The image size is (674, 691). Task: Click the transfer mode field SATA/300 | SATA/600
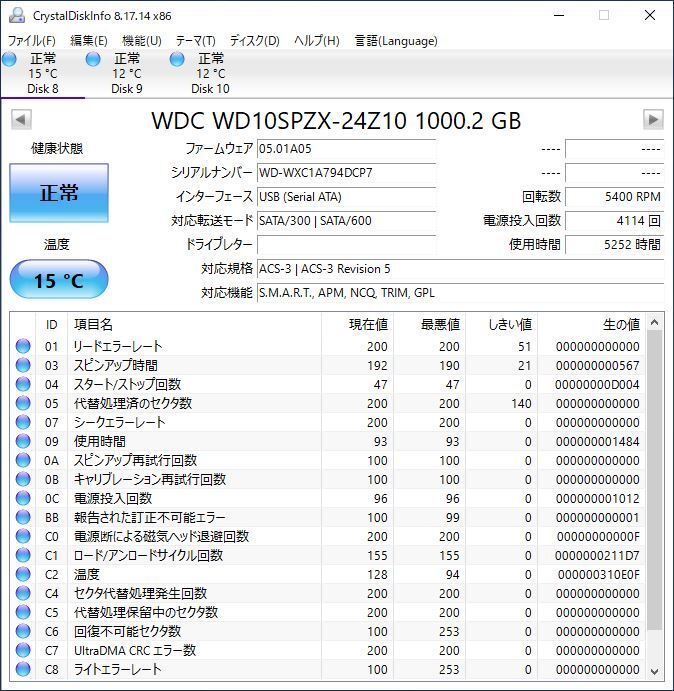pos(346,220)
